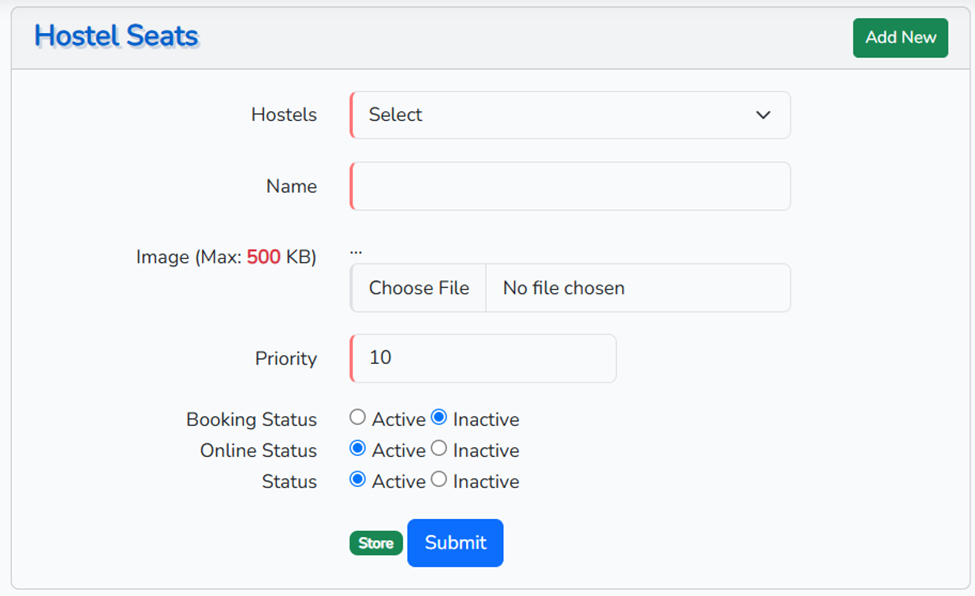This screenshot has height=596, width=975.
Task: Select Inactive for Booking Status
Action: [x=439, y=418]
